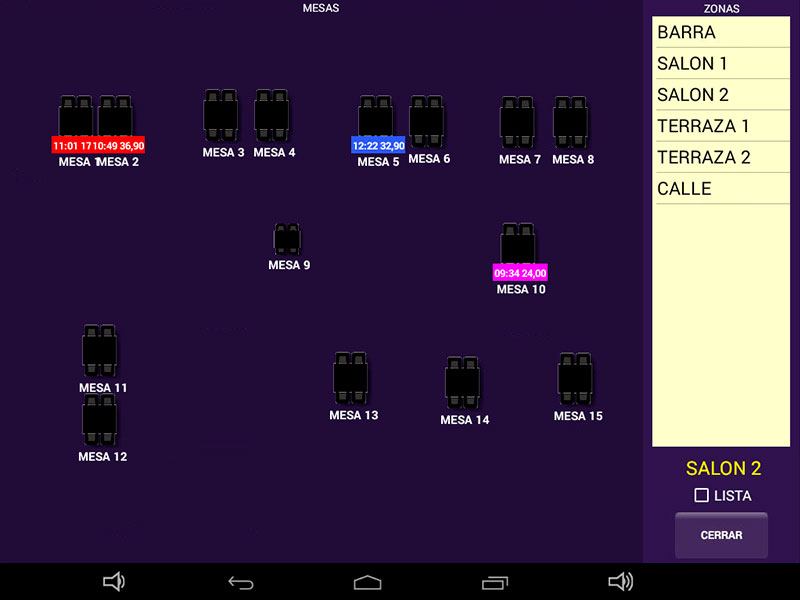Open the MESA 2 table icon
Viewport: 800px width, 600px height.
[x=115, y=115]
